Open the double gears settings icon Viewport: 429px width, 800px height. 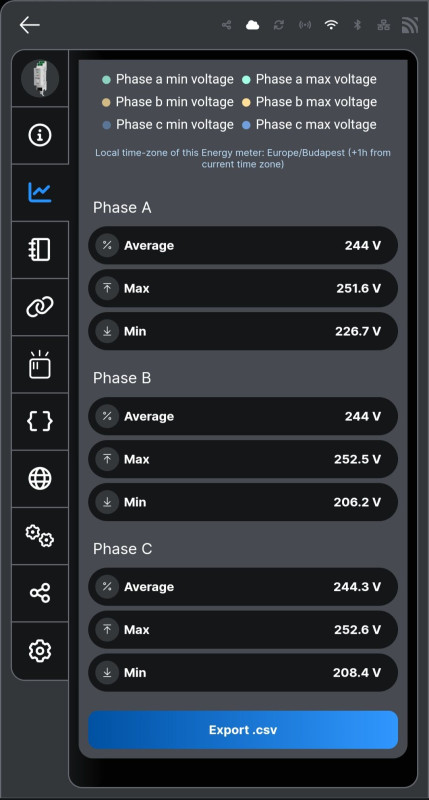[x=40, y=536]
